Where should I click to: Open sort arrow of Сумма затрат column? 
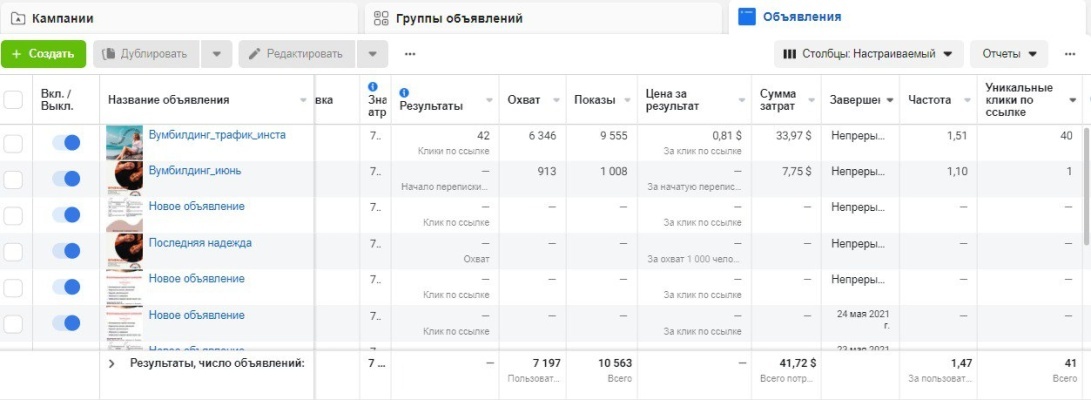click(810, 100)
